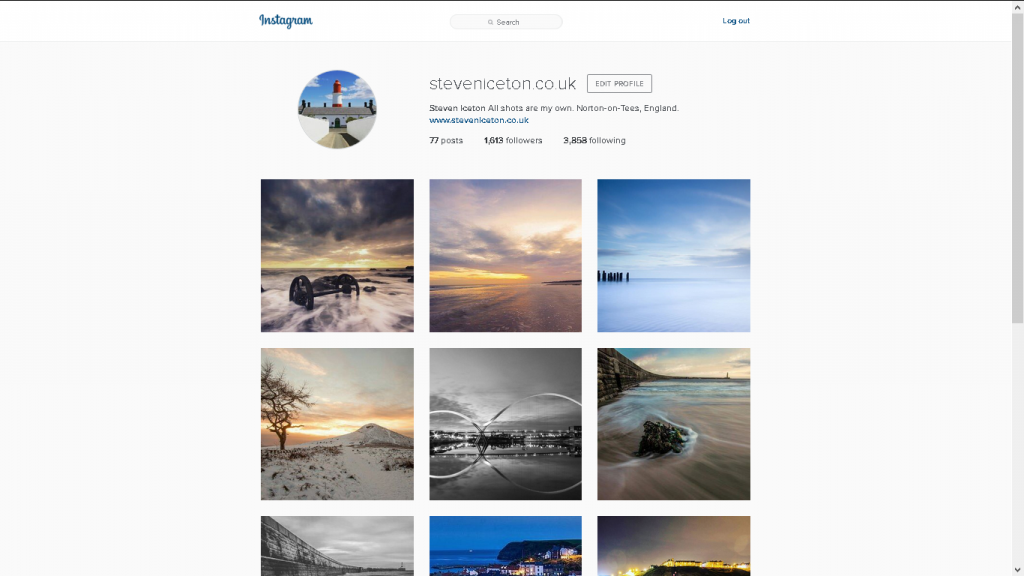Open the blue sea groynes photo
This screenshot has width=1024, height=576.
click(x=673, y=255)
